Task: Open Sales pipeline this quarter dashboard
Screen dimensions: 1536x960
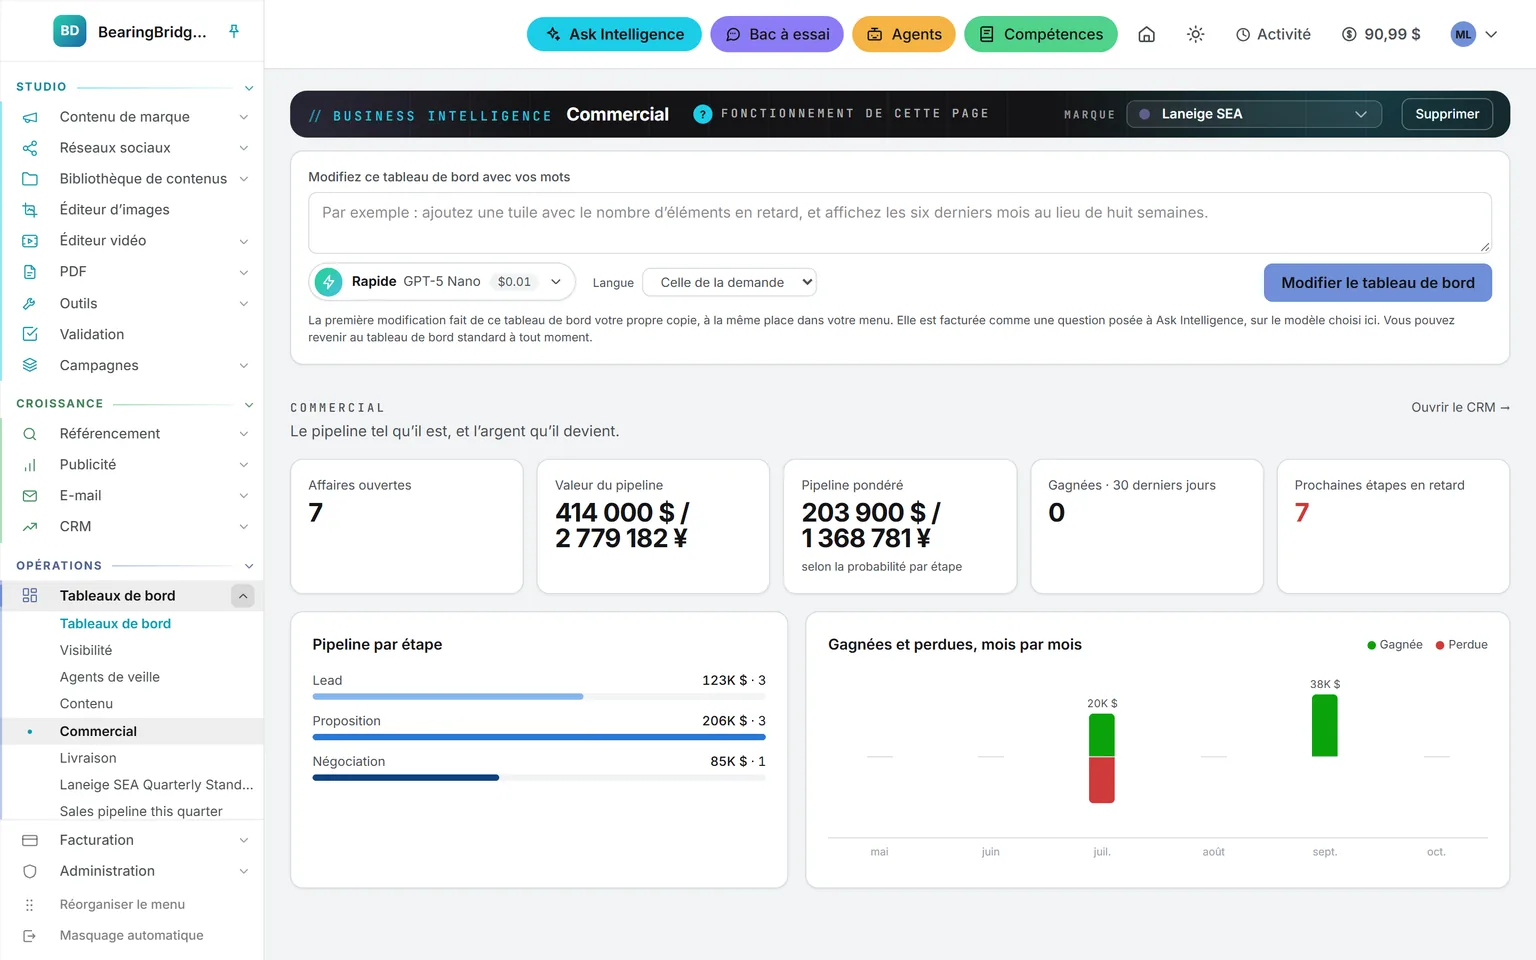Action: click(141, 811)
